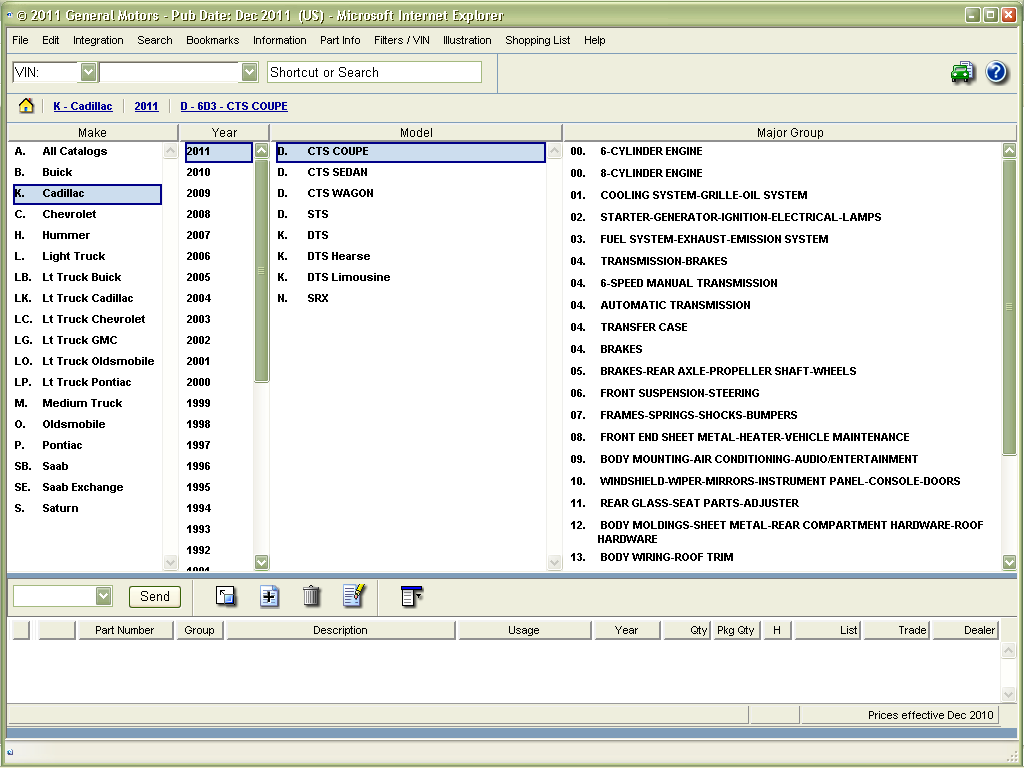Image resolution: width=1024 pixels, height=768 pixels.
Task: Add a new item with the plus page icon
Action: point(269,596)
